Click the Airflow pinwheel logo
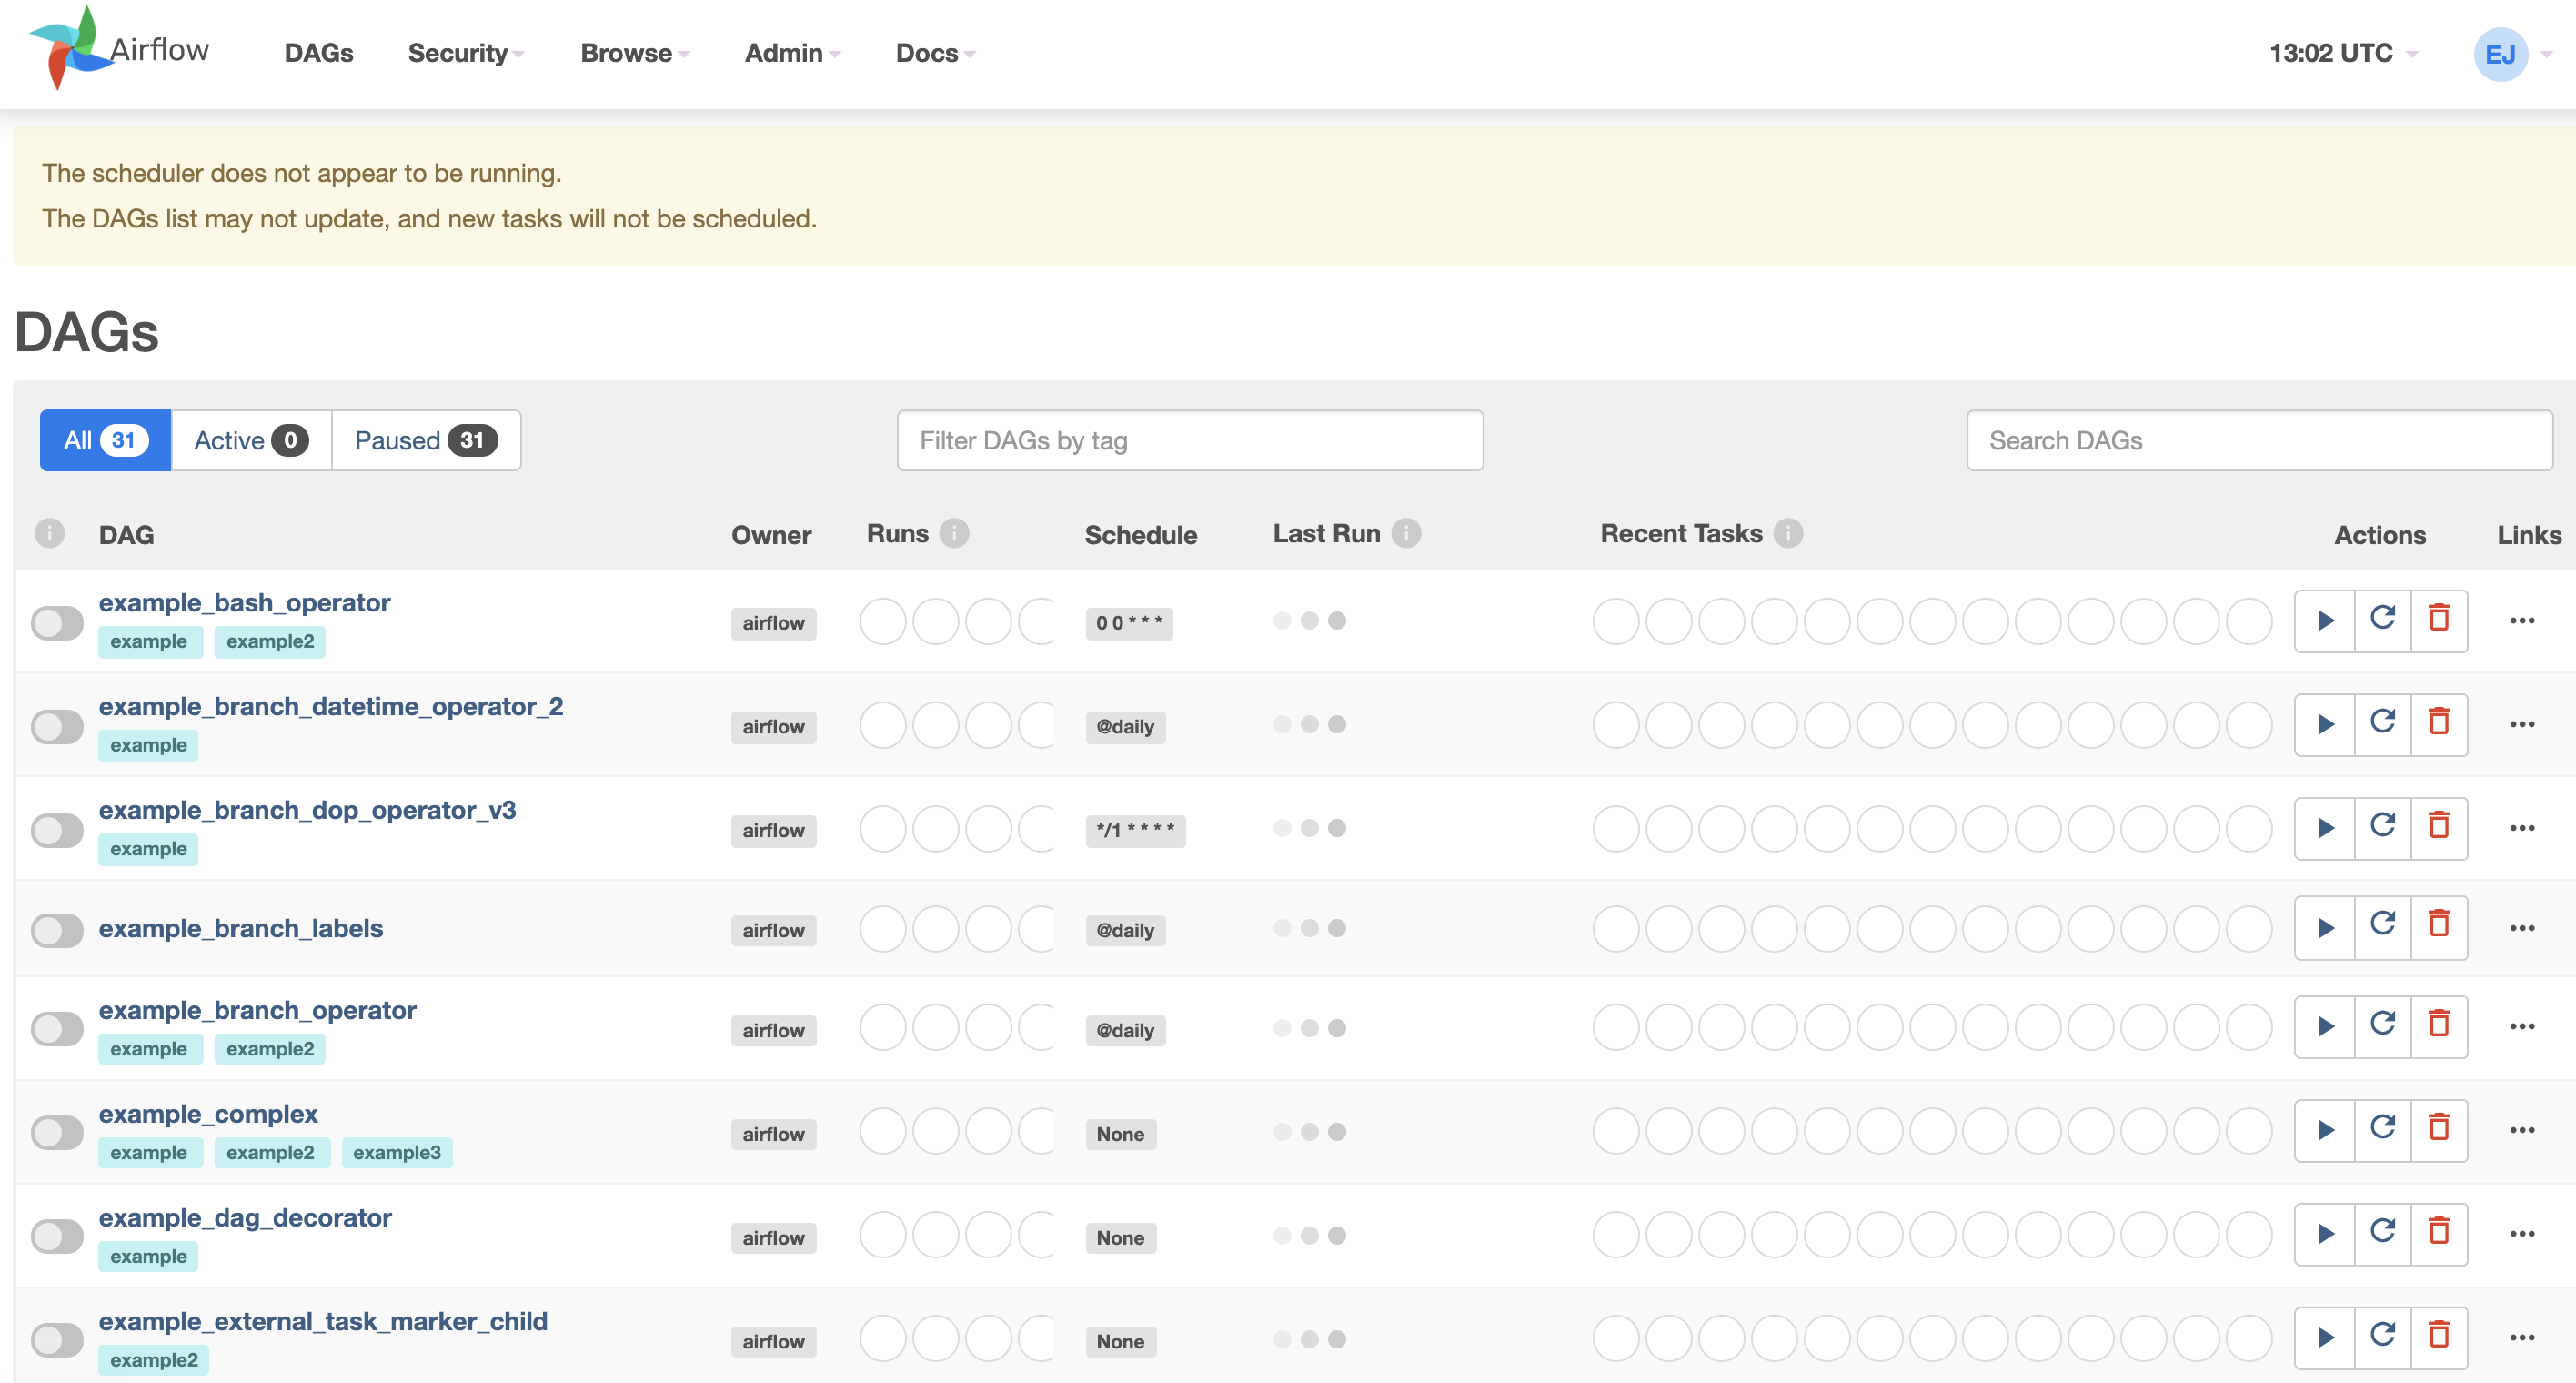This screenshot has height=1383, width=2576. 71,48
